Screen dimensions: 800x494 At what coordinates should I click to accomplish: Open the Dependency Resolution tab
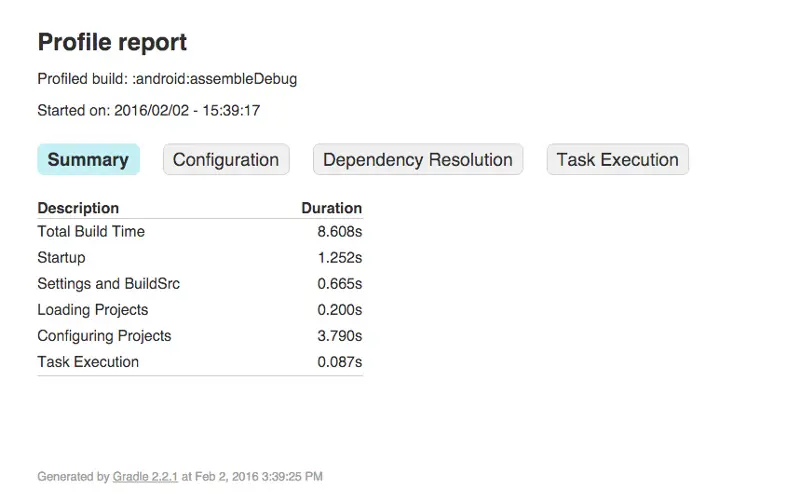(417, 160)
